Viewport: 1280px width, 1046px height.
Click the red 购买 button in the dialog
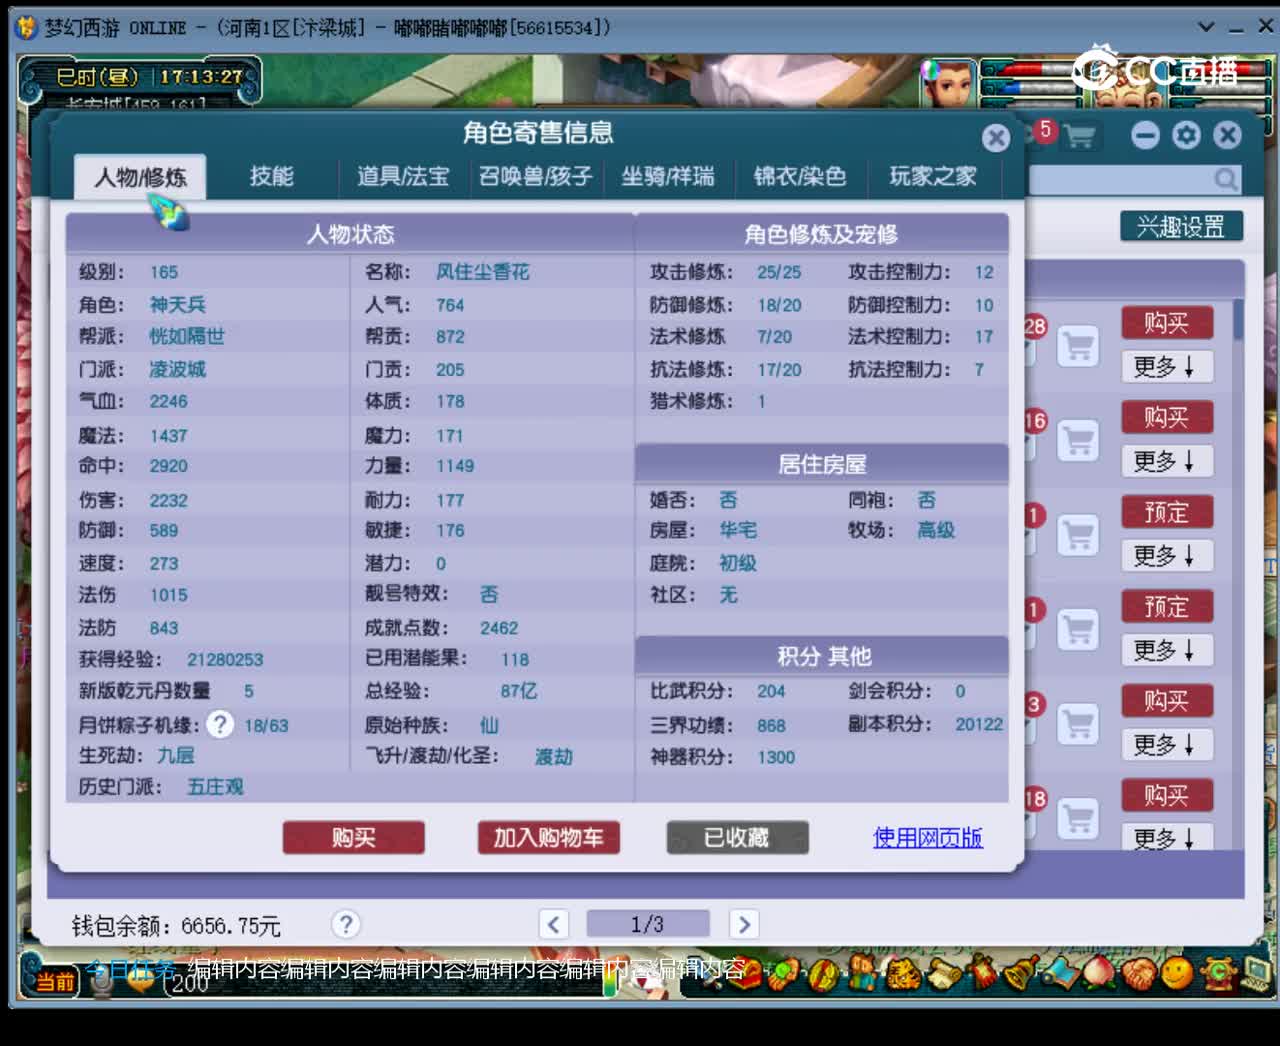click(353, 838)
